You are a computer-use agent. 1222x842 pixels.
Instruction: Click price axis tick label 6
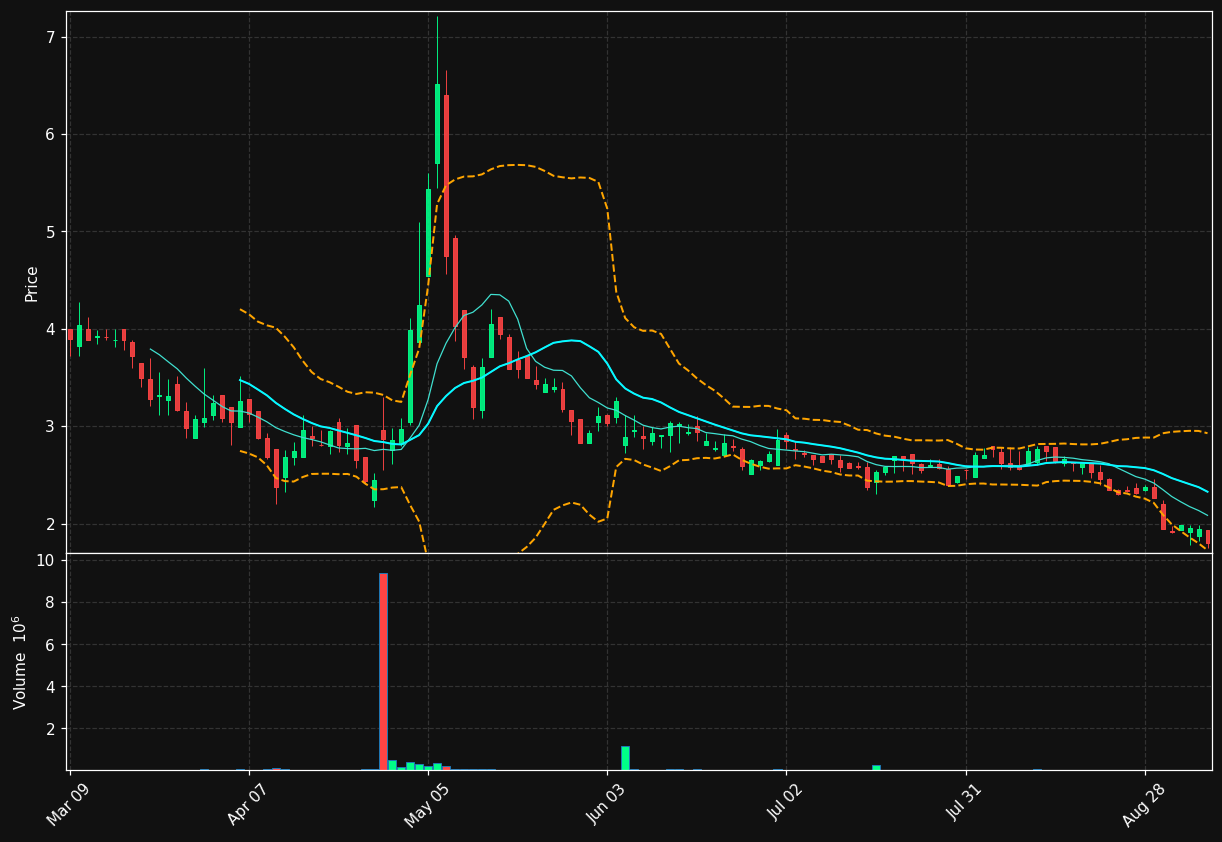click(x=51, y=135)
